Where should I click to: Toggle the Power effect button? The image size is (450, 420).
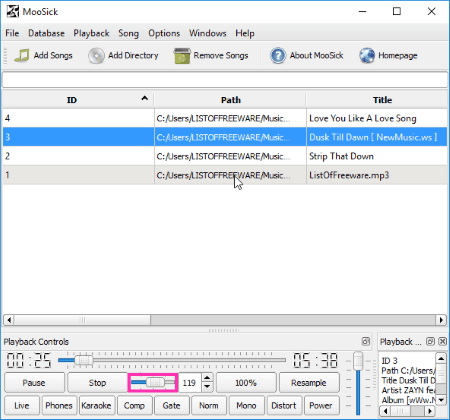[321, 405]
